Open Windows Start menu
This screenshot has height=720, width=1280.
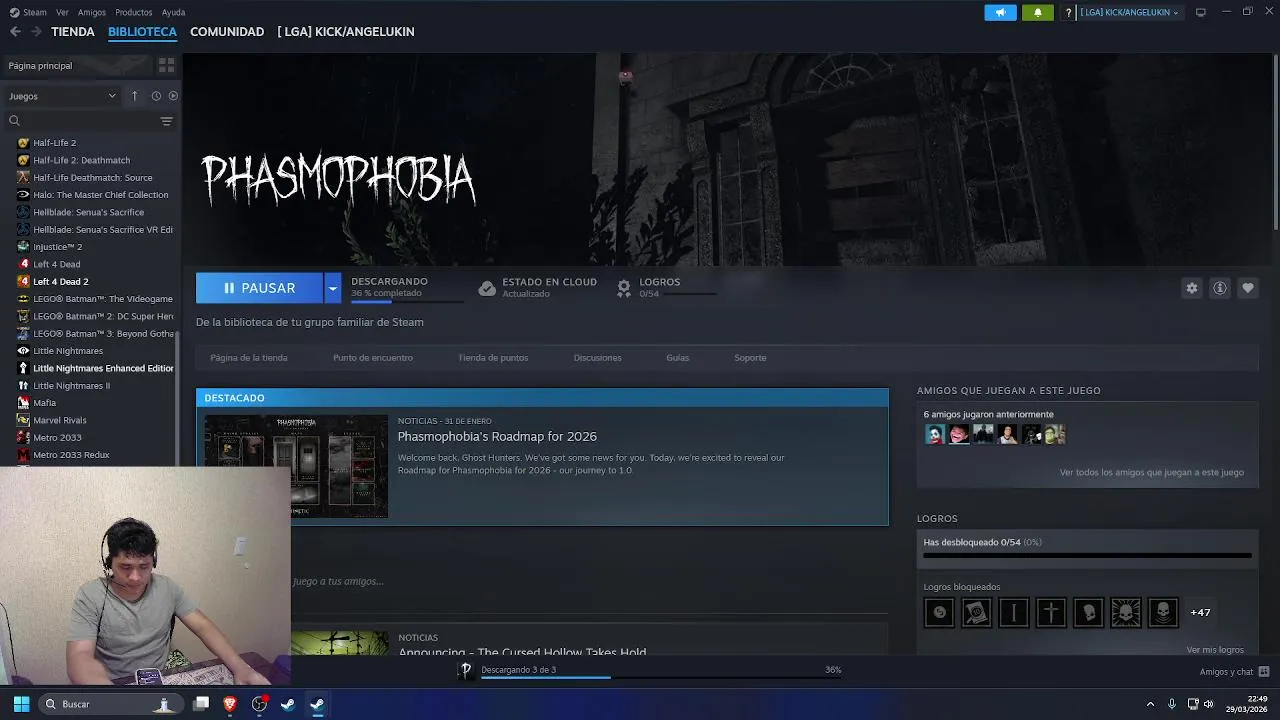21,704
